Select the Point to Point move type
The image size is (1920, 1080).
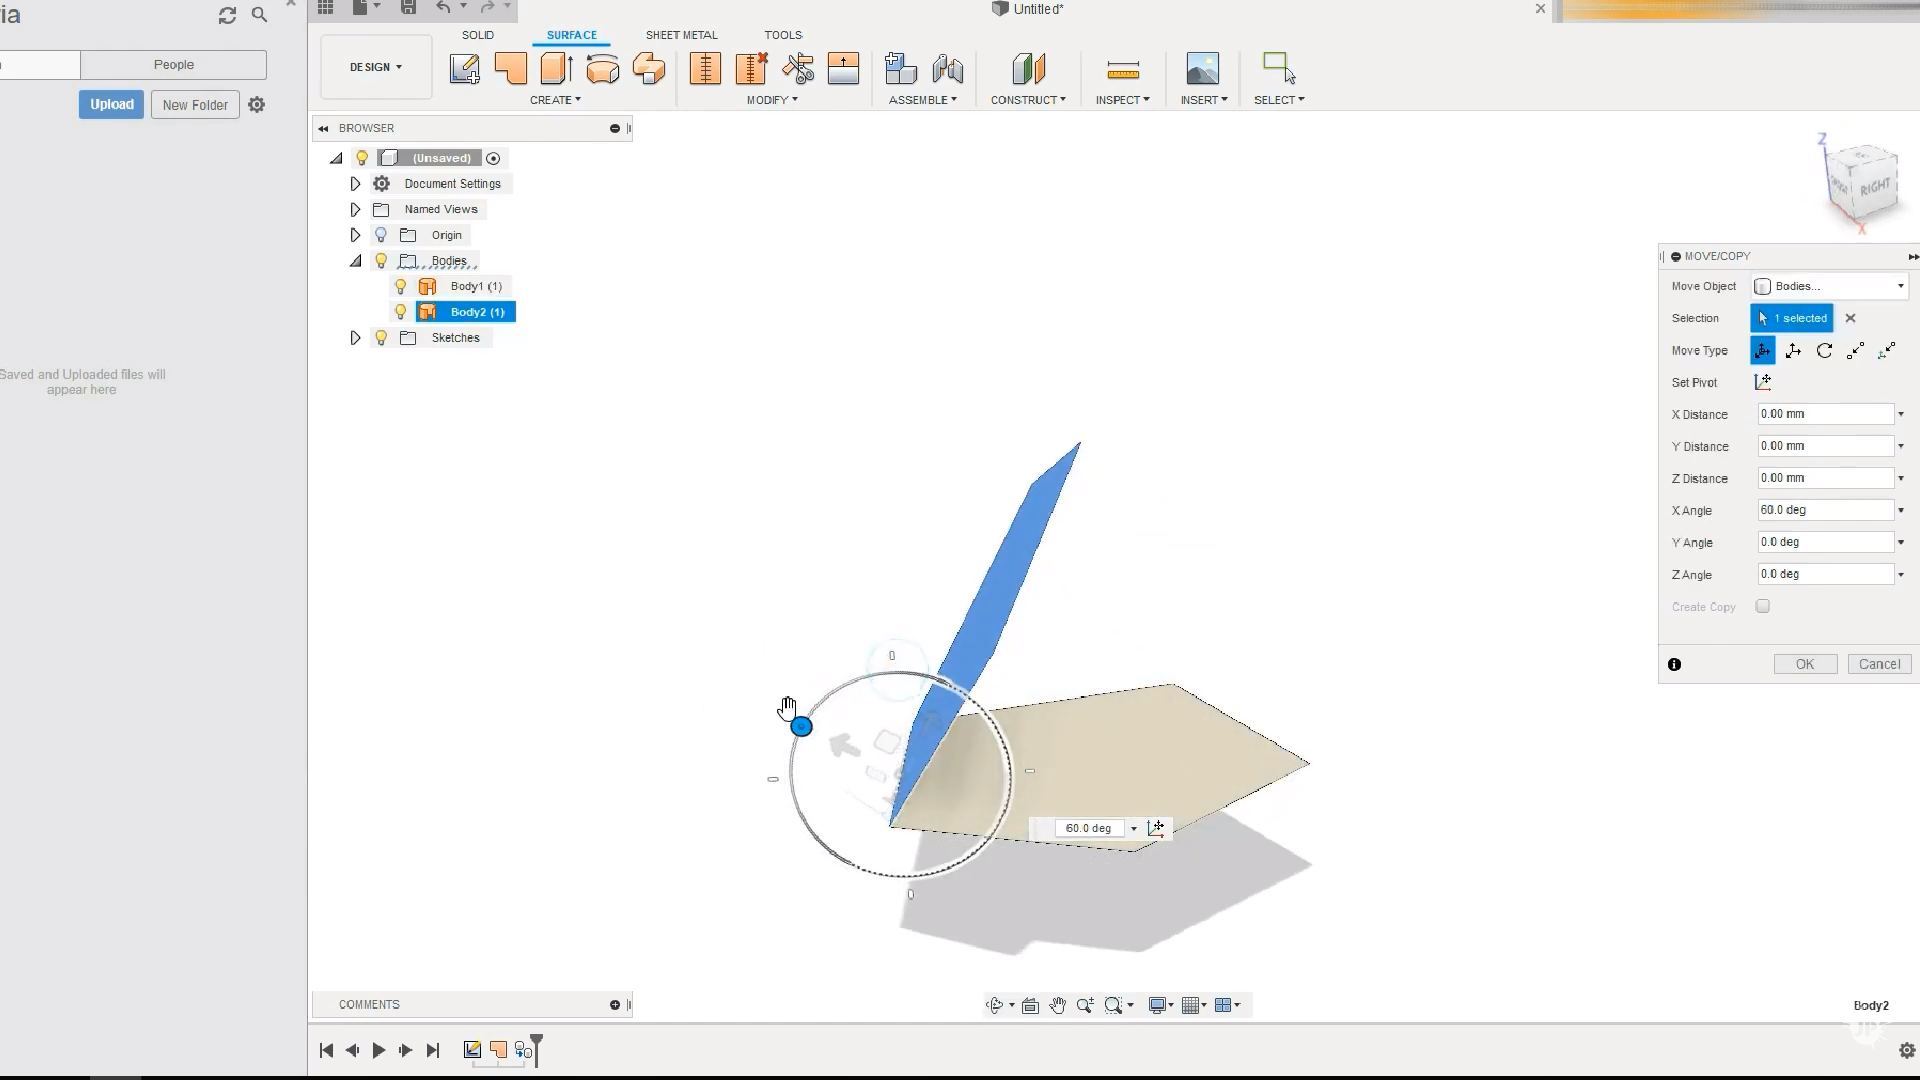pyautogui.click(x=1855, y=351)
